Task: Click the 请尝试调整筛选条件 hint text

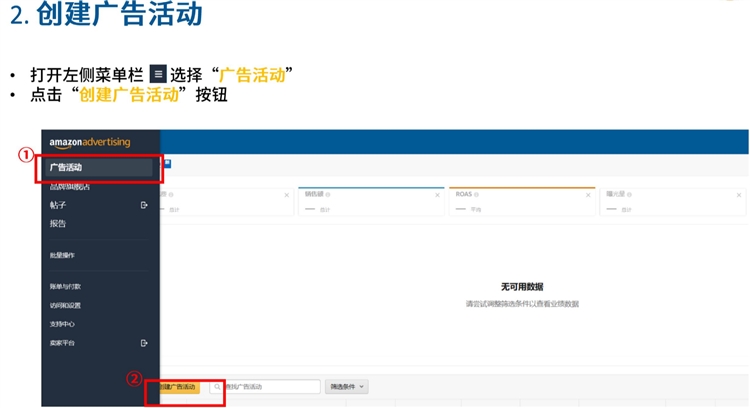Action: click(522, 304)
